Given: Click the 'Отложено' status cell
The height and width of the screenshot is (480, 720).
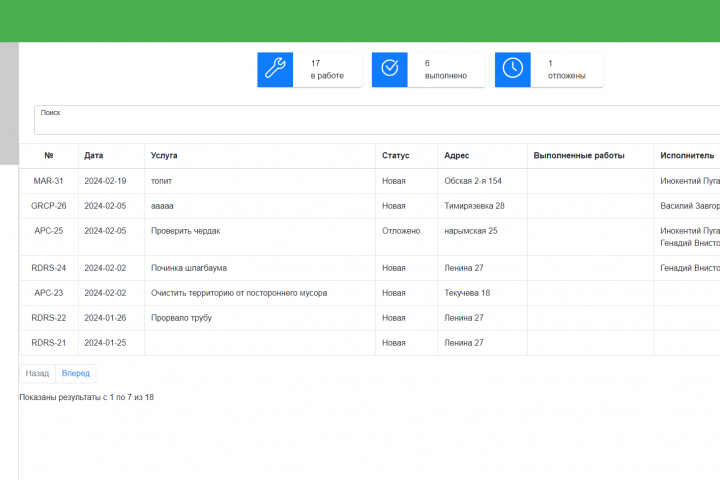Looking at the screenshot, I should pos(401,231).
